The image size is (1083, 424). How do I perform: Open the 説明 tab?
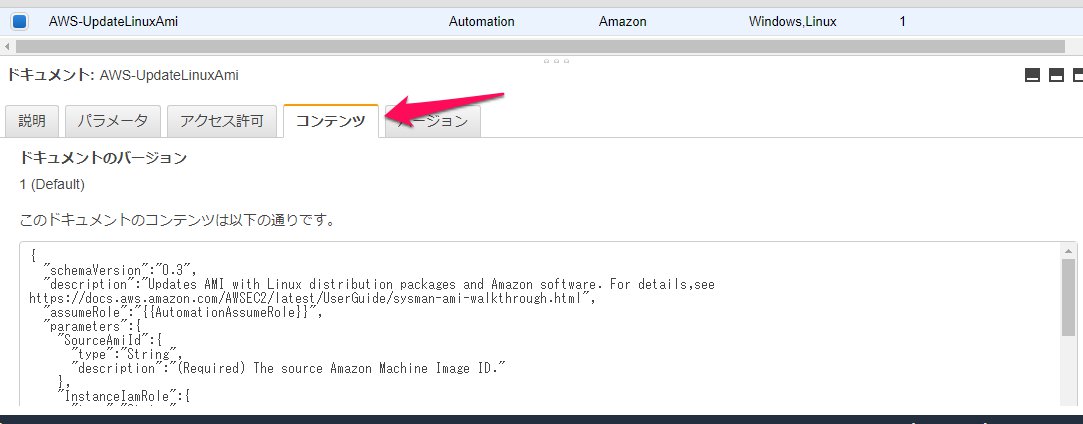[32, 121]
